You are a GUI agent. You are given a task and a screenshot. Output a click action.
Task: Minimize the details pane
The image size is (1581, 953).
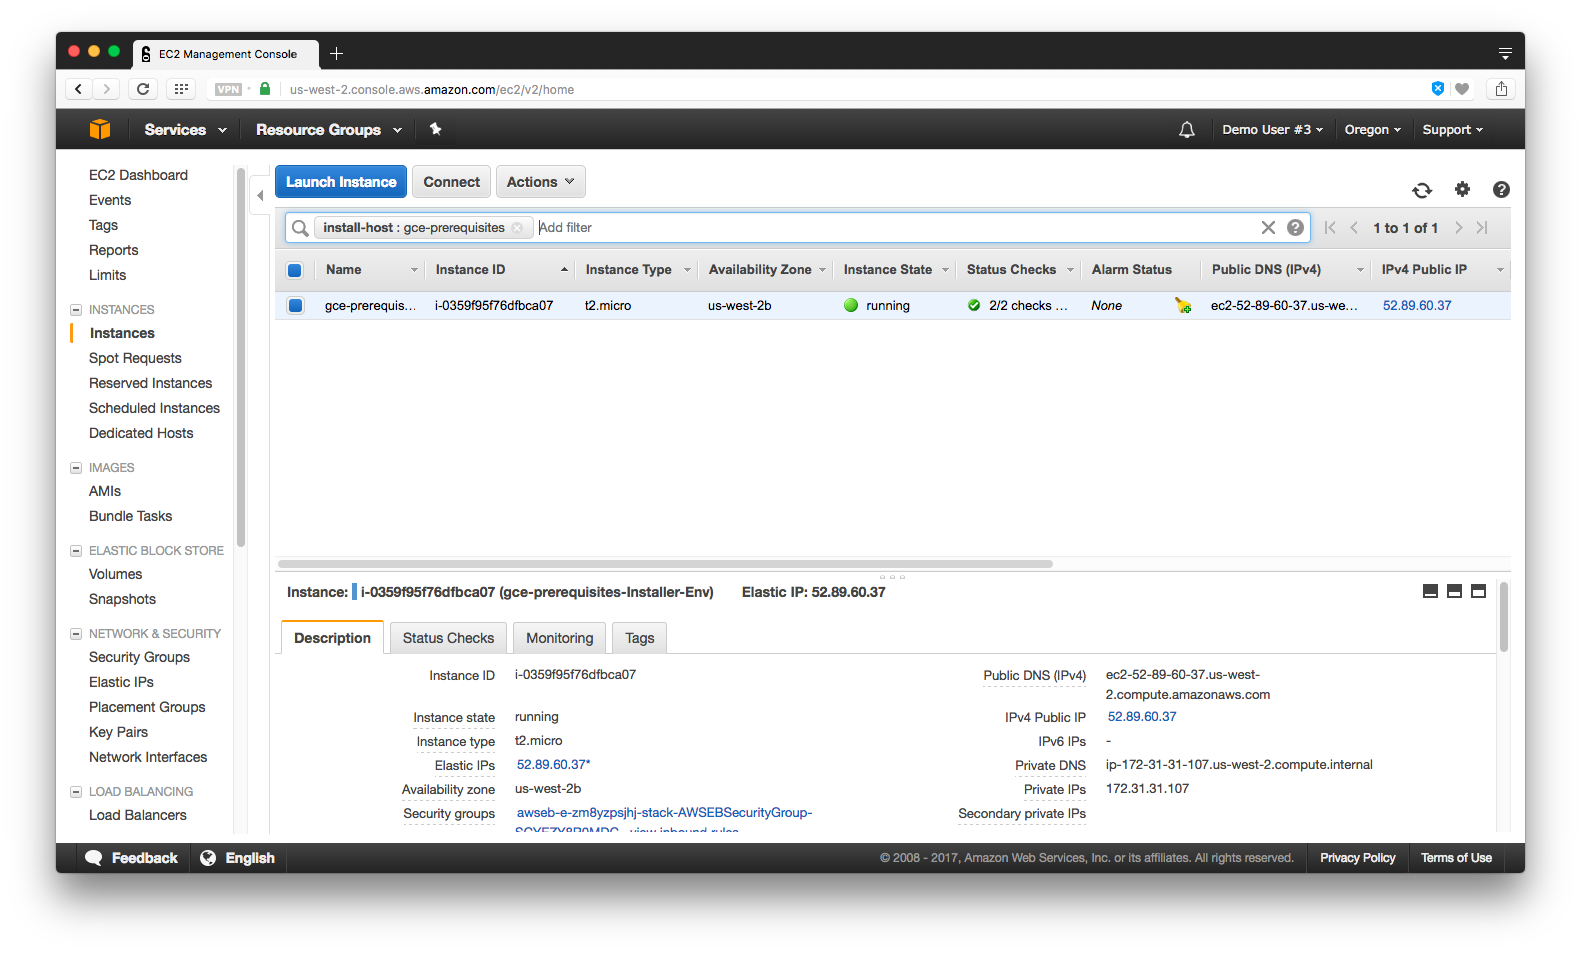[1430, 591]
